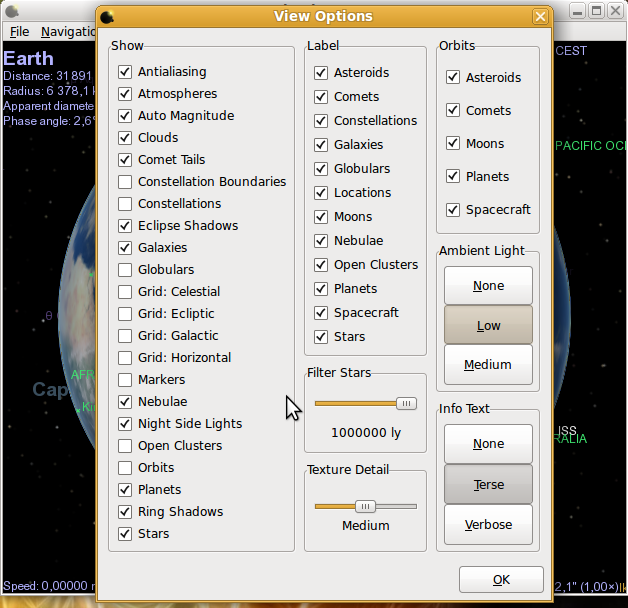
Task: Uncheck Galaxies in Show group
Action: (125, 248)
